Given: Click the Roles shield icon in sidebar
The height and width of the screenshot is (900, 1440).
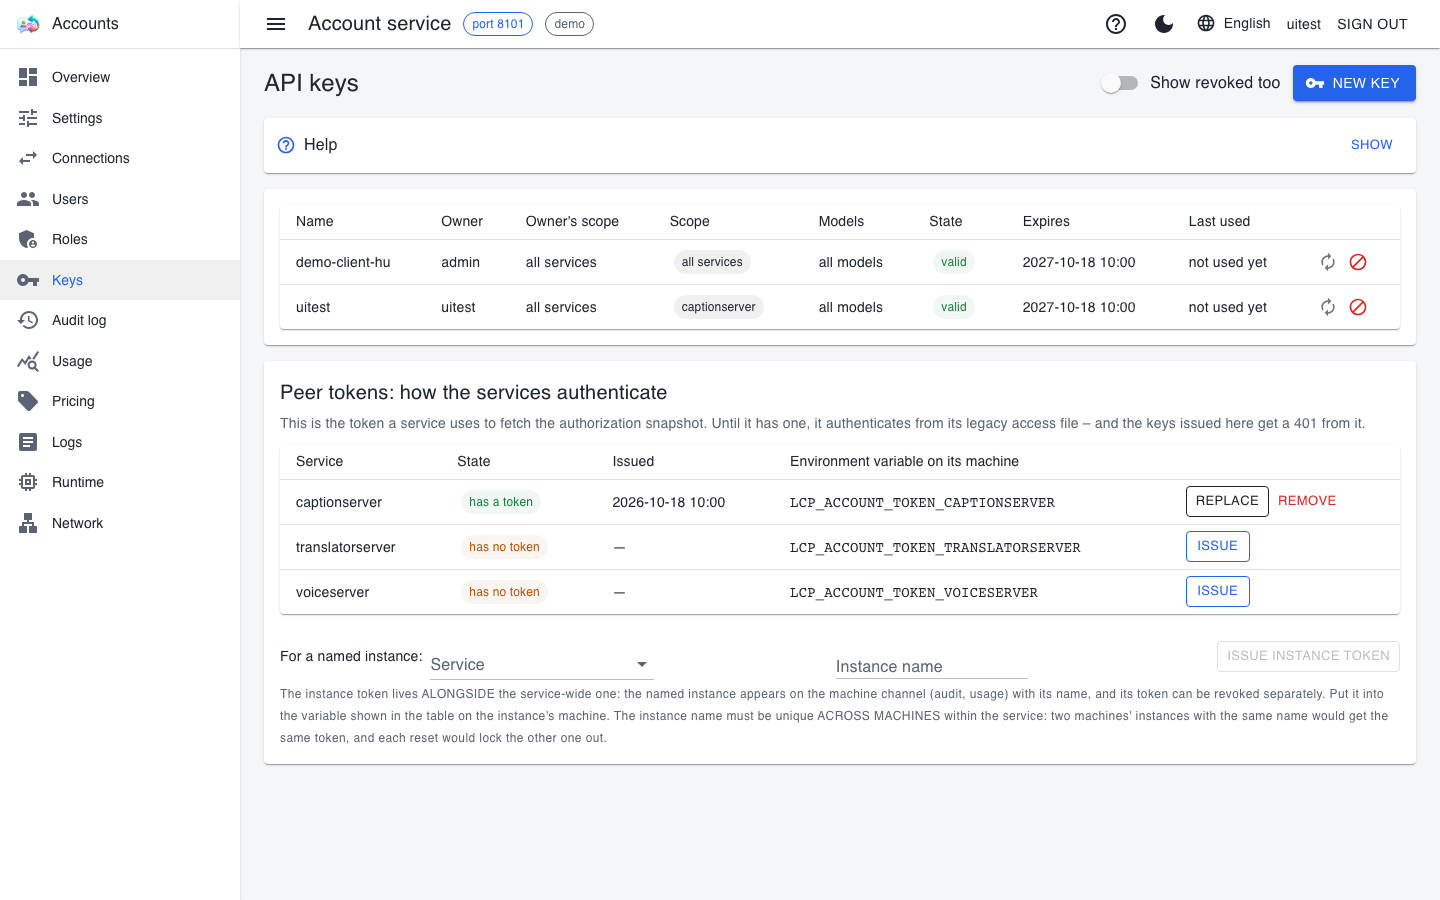Looking at the screenshot, I should click(28, 239).
